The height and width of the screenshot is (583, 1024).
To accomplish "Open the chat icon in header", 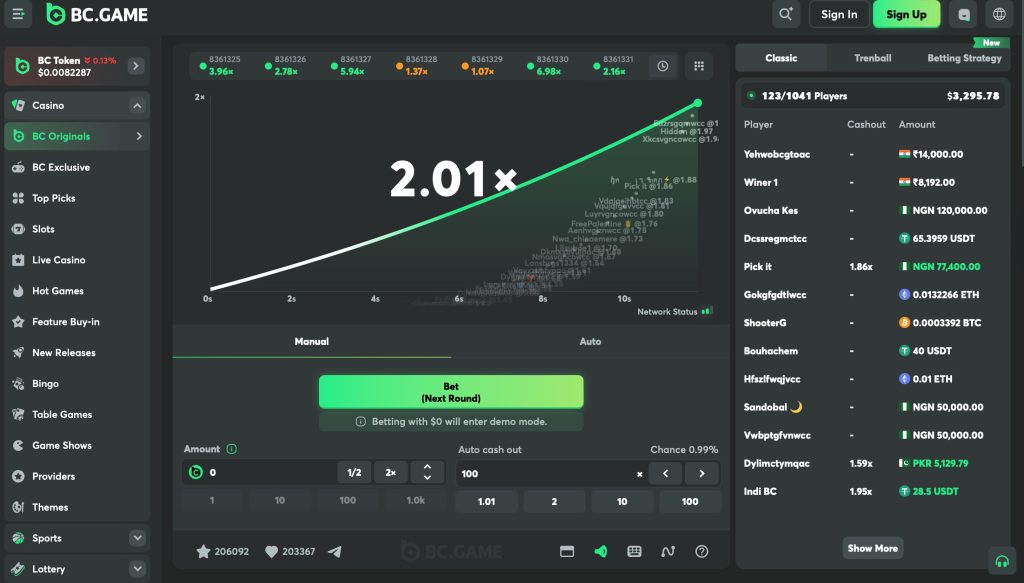I will pyautogui.click(x=964, y=14).
